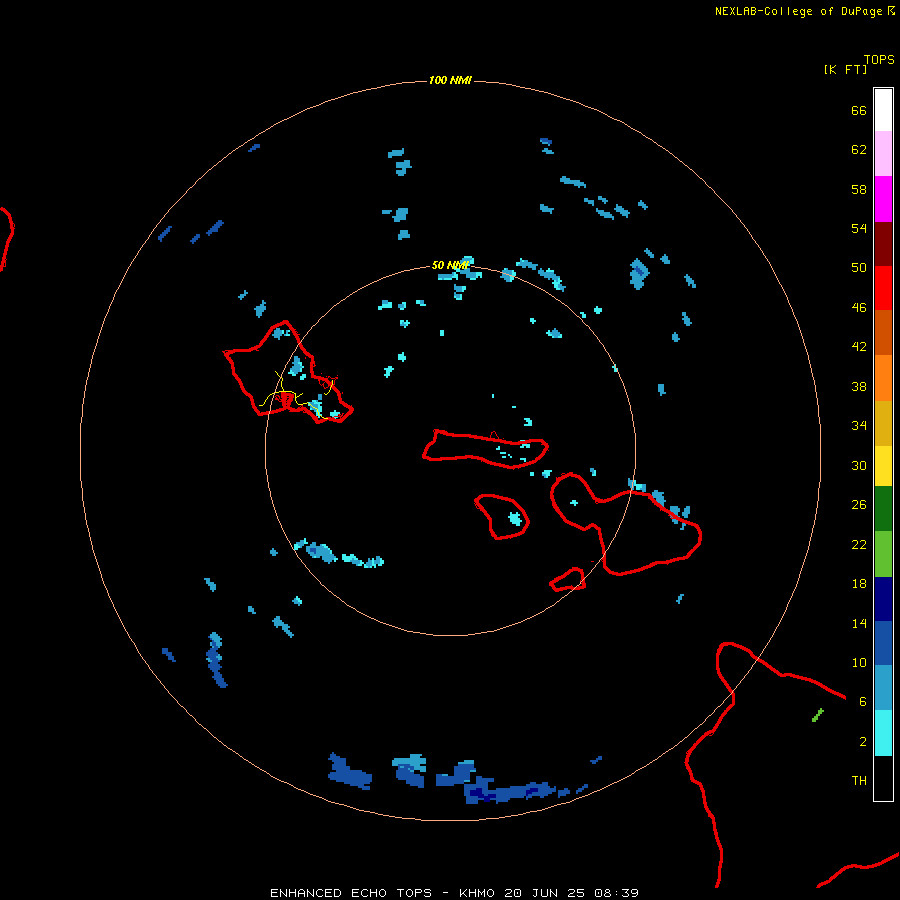
Task: Click the Molokai island outline
Action: point(485,449)
